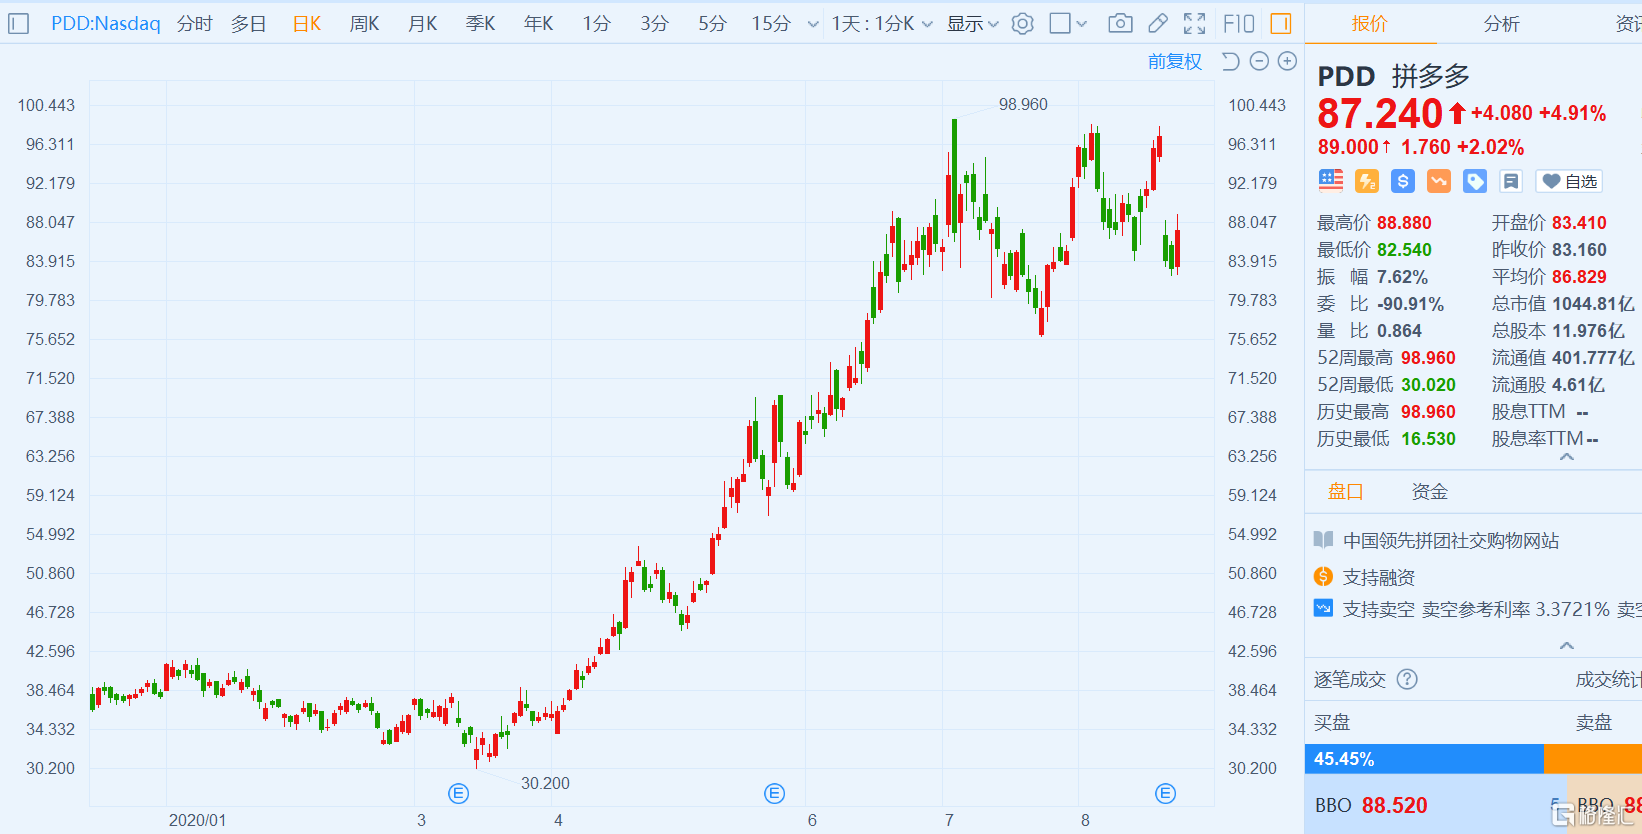The image size is (1642, 834).
Task: Click the orange lightning badge icon
Action: (x=1366, y=181)
